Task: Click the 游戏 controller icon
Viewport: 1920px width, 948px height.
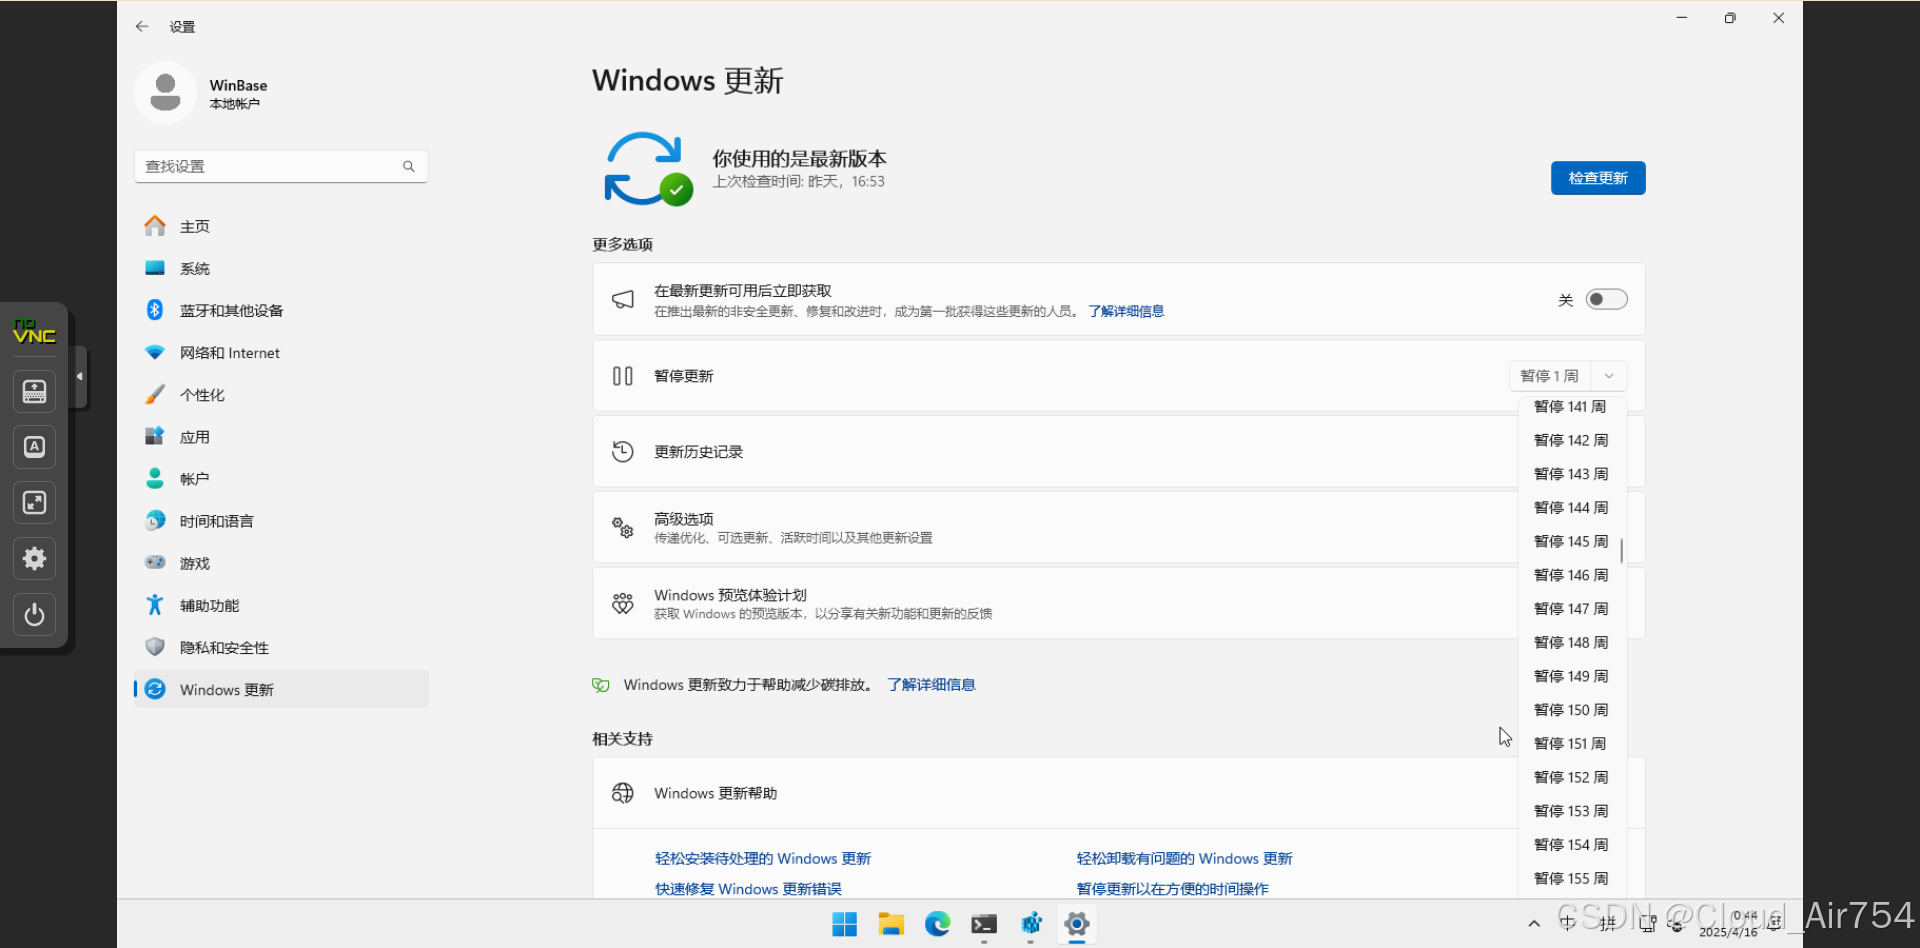Action: [x=155, y=563]
